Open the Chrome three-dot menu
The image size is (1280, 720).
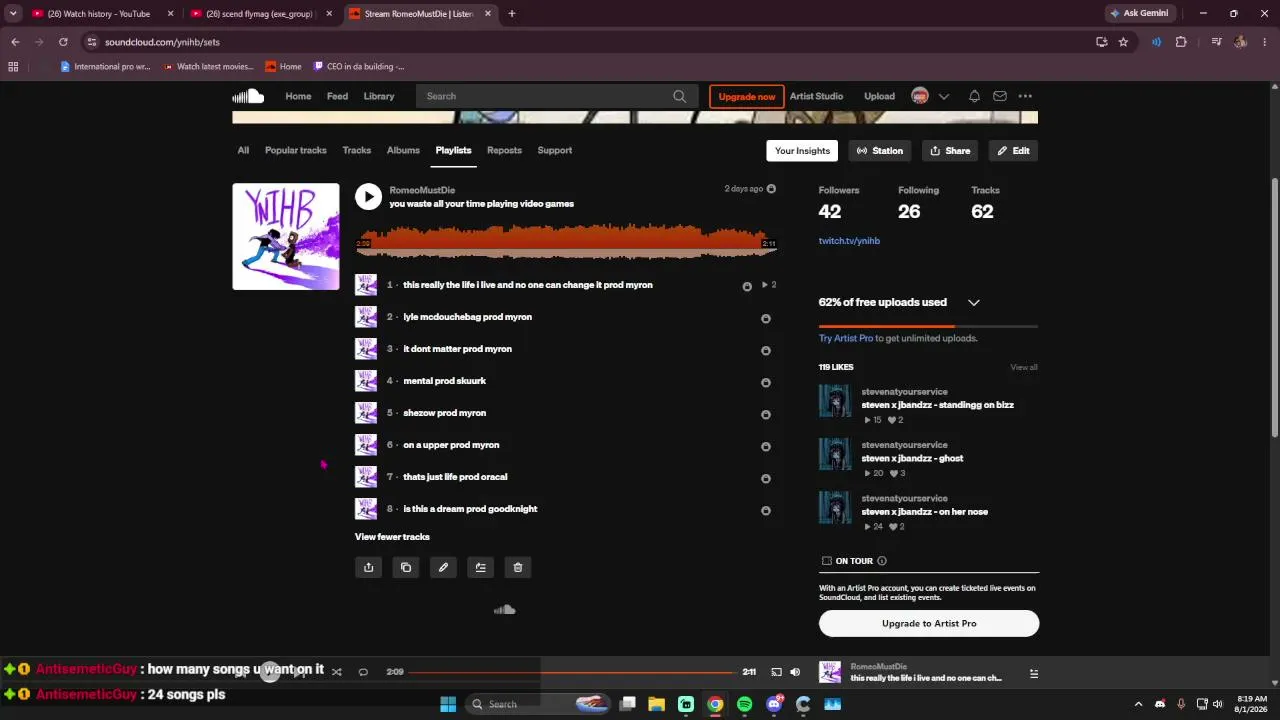click(x=1265, y=42)
